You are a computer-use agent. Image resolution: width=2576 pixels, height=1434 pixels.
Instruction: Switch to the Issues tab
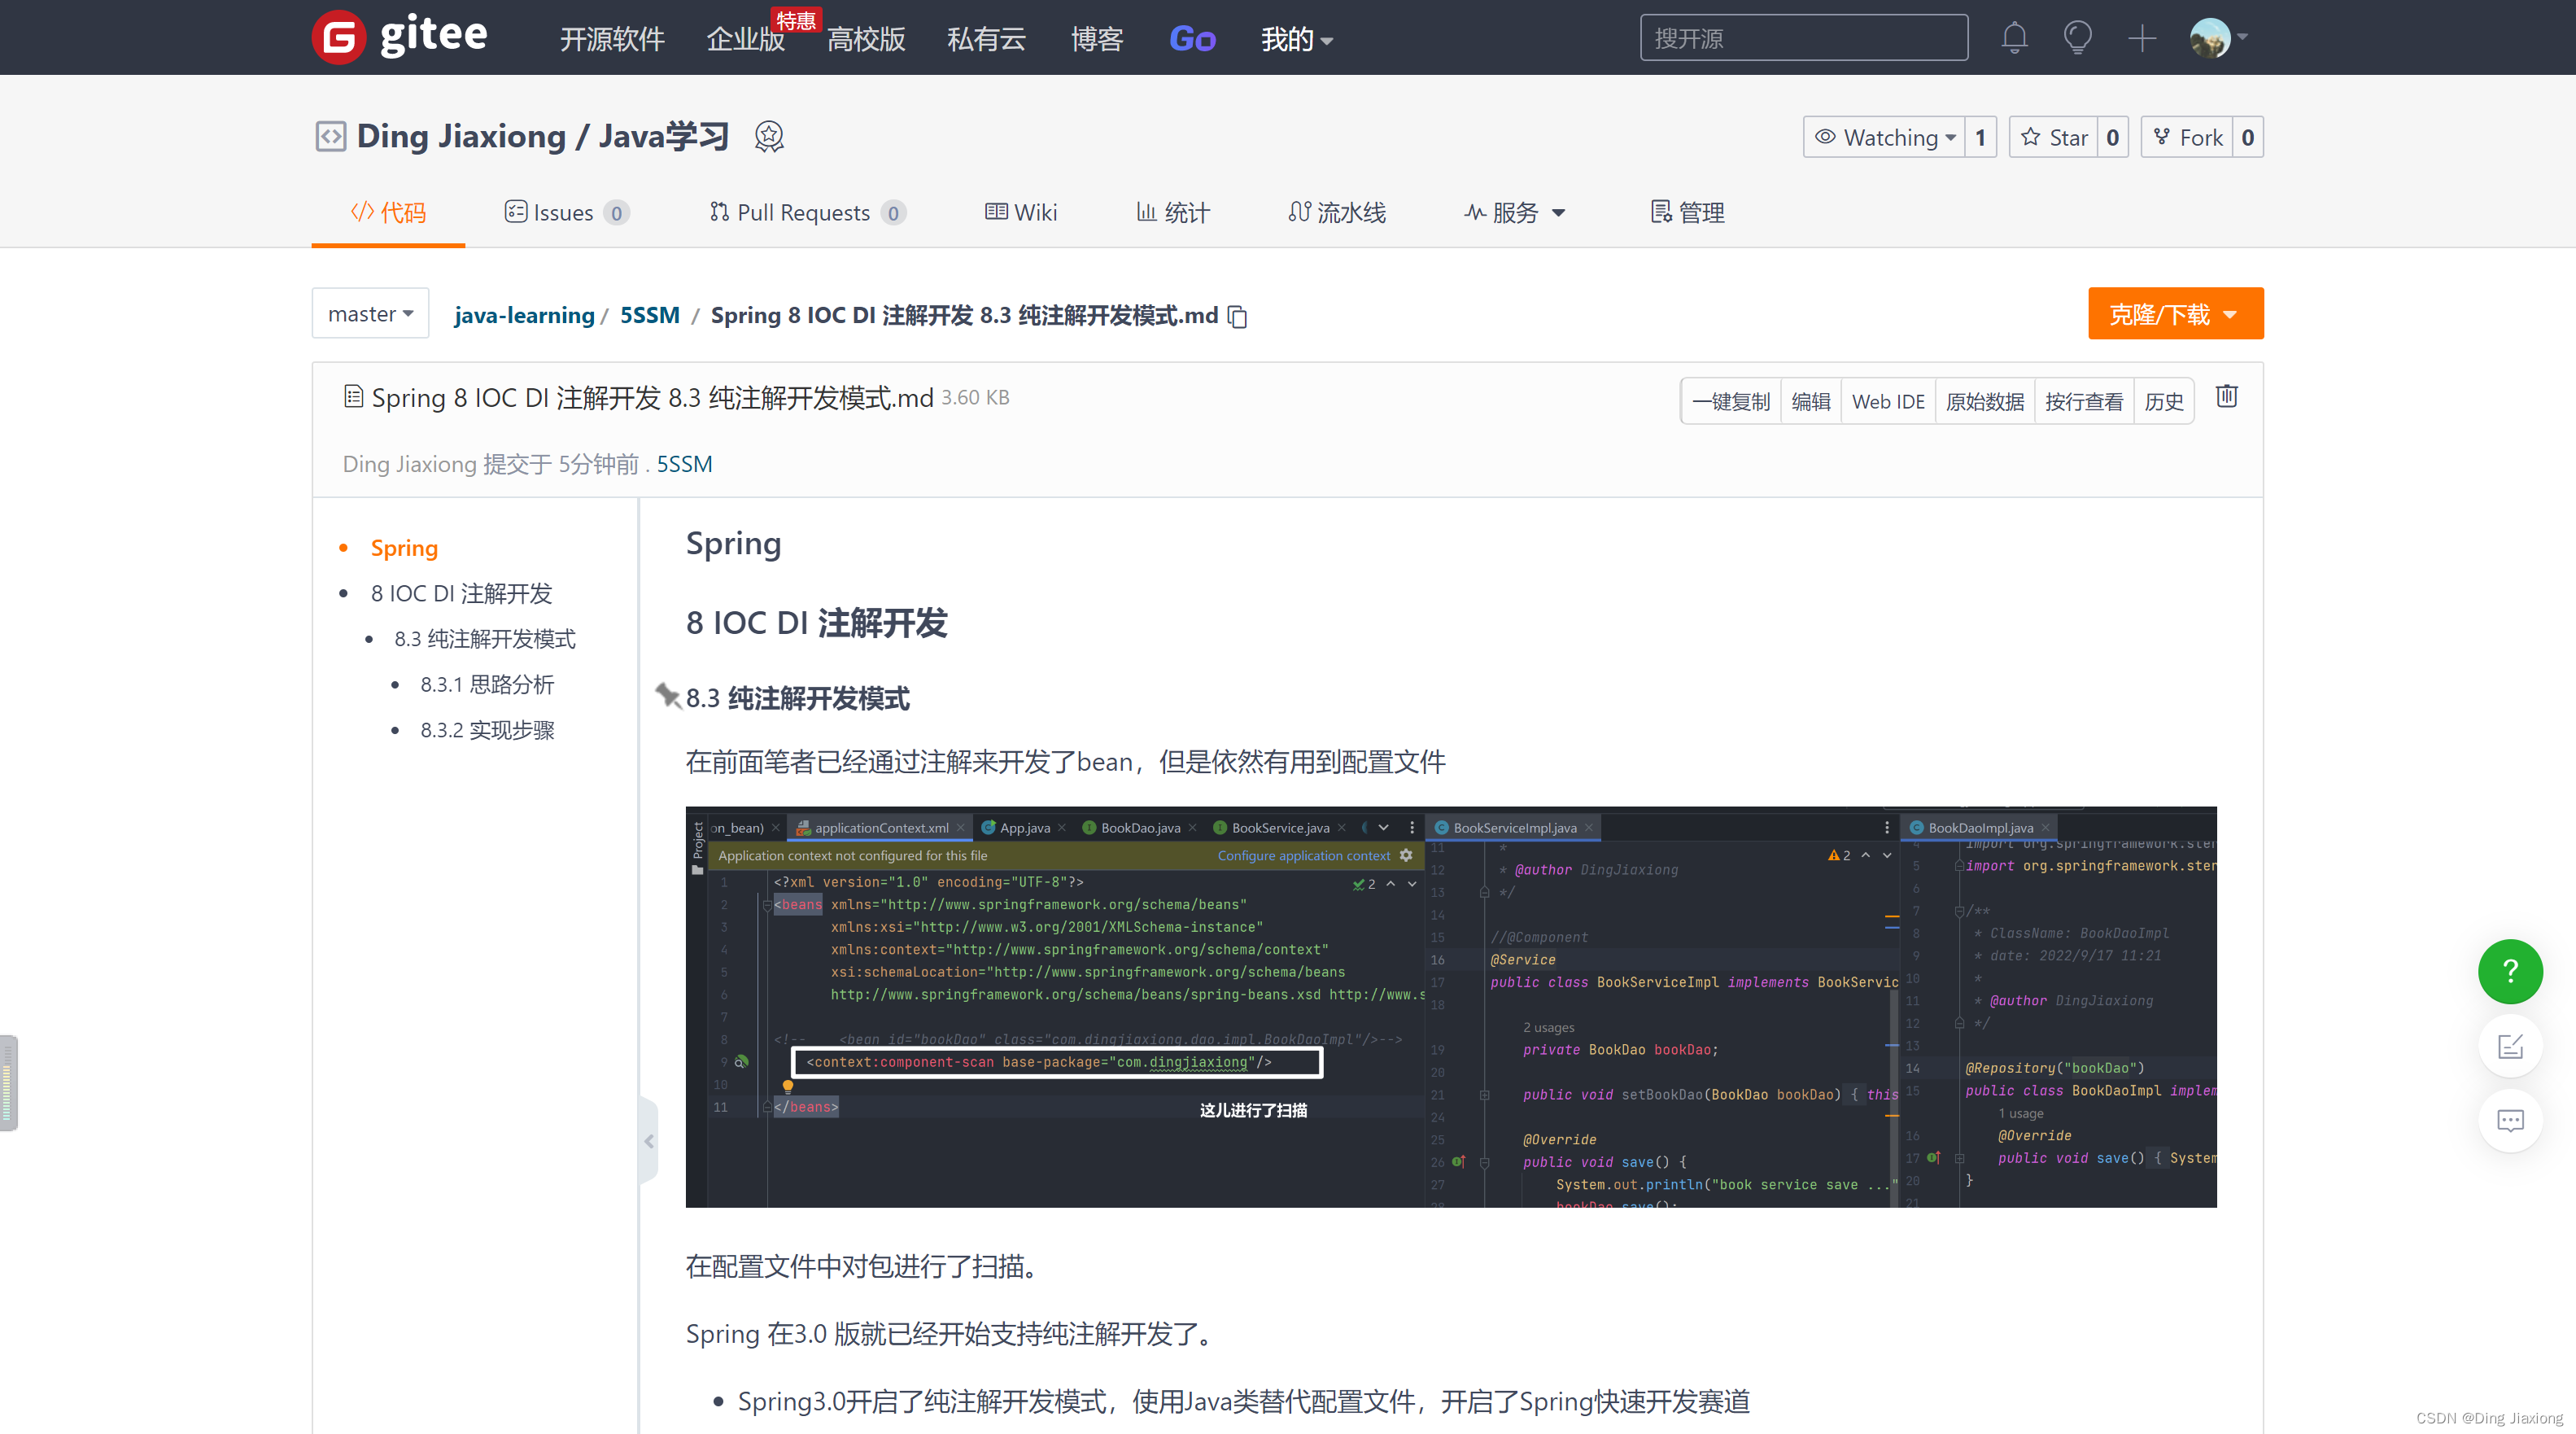click(x=566, y=213)
